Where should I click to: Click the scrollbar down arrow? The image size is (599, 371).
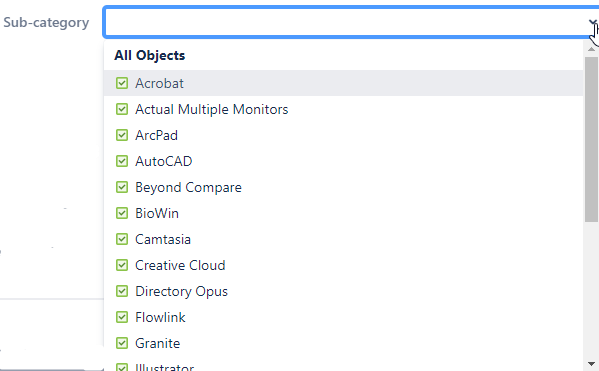(591, 364)
